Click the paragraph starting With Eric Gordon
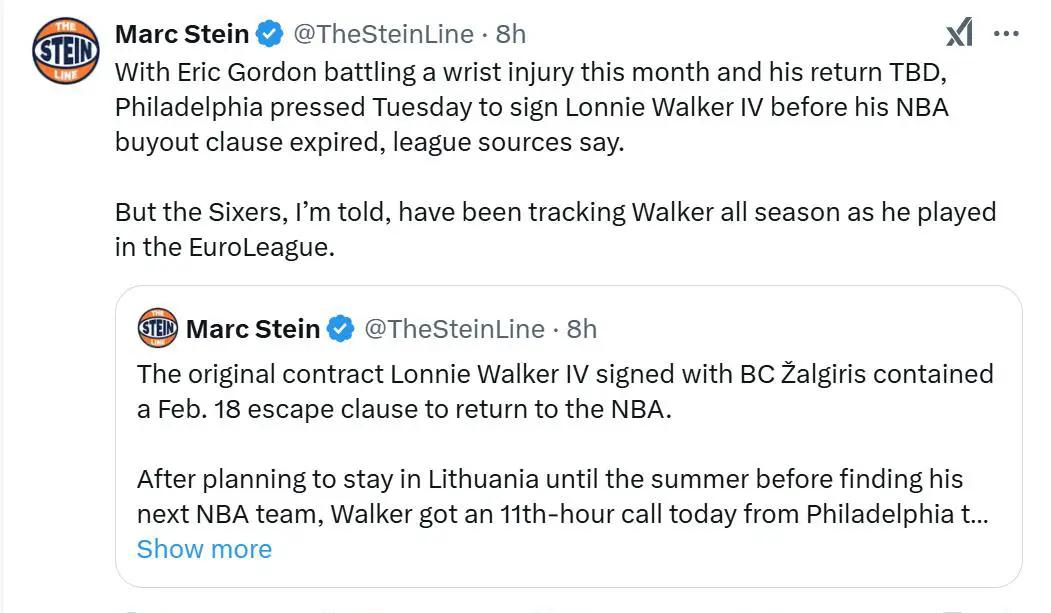 (532, 107)
